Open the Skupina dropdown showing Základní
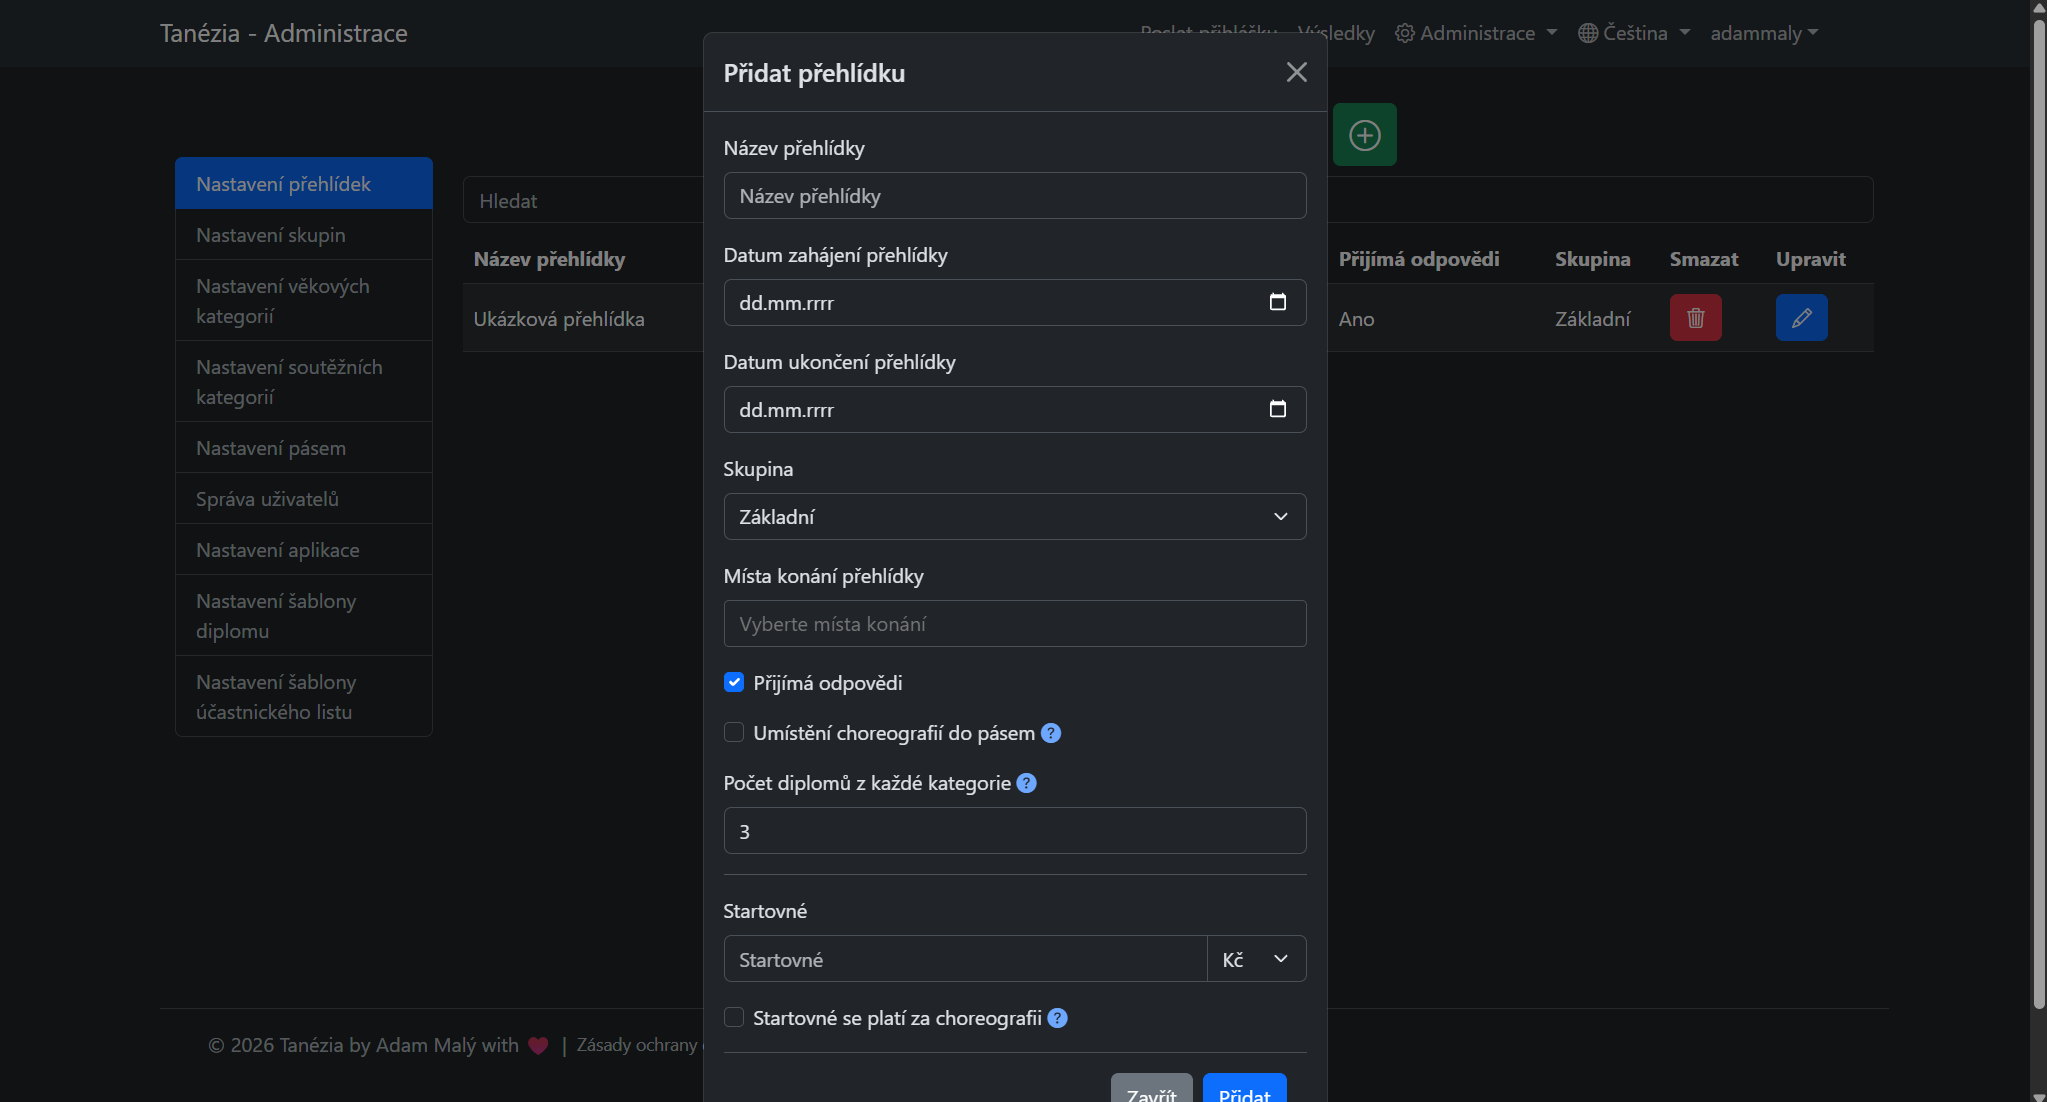Screen dimensions: 2047x1102 (1014, 517)
